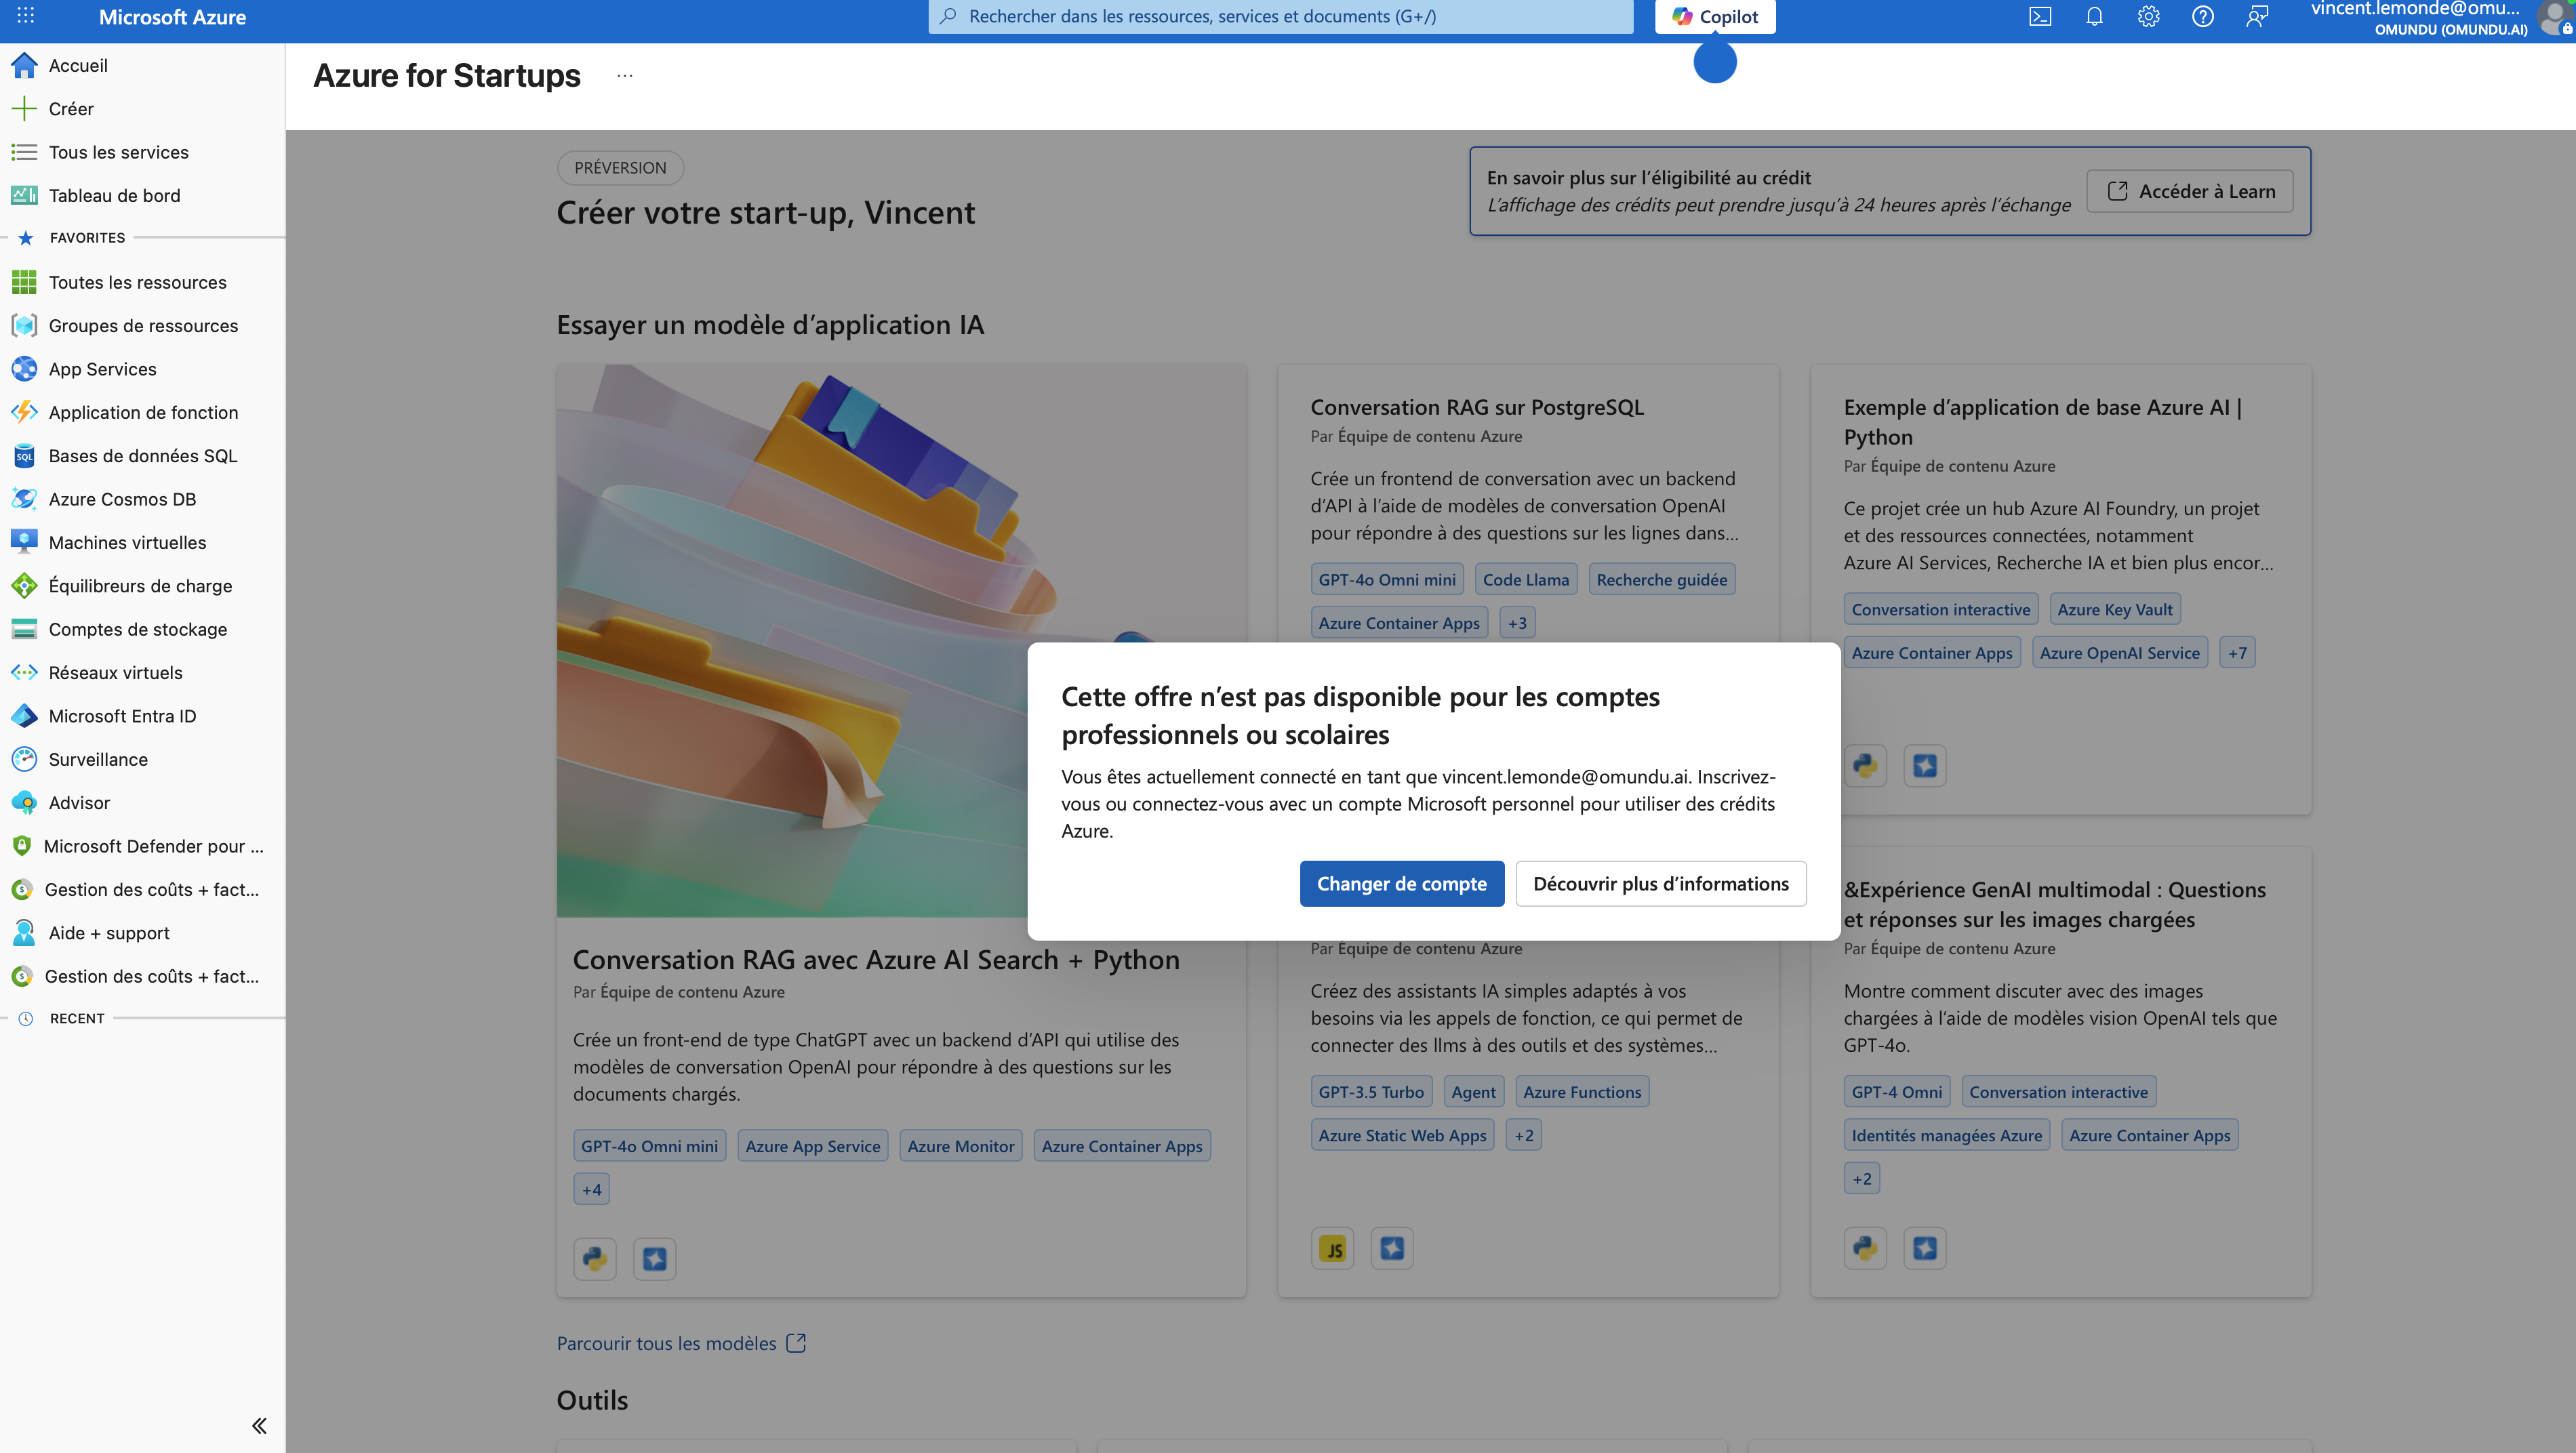Follow the Parcourir tous les modèles link

(681, 1343)
